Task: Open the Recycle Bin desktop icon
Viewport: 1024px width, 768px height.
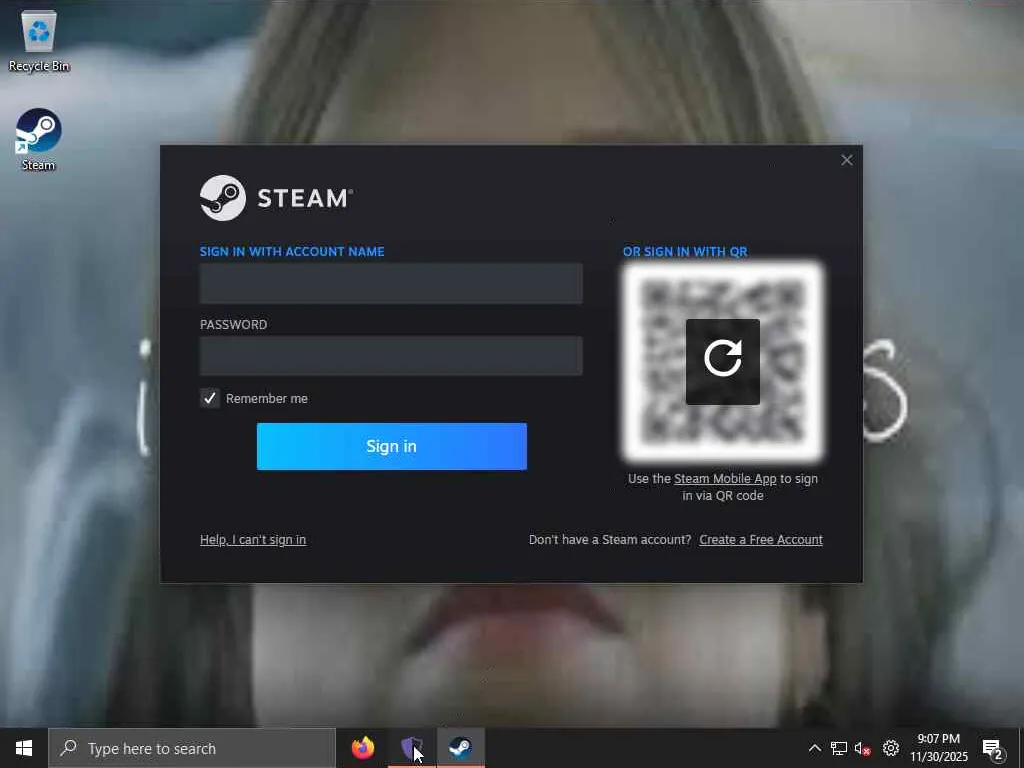Action: [39, 40]
